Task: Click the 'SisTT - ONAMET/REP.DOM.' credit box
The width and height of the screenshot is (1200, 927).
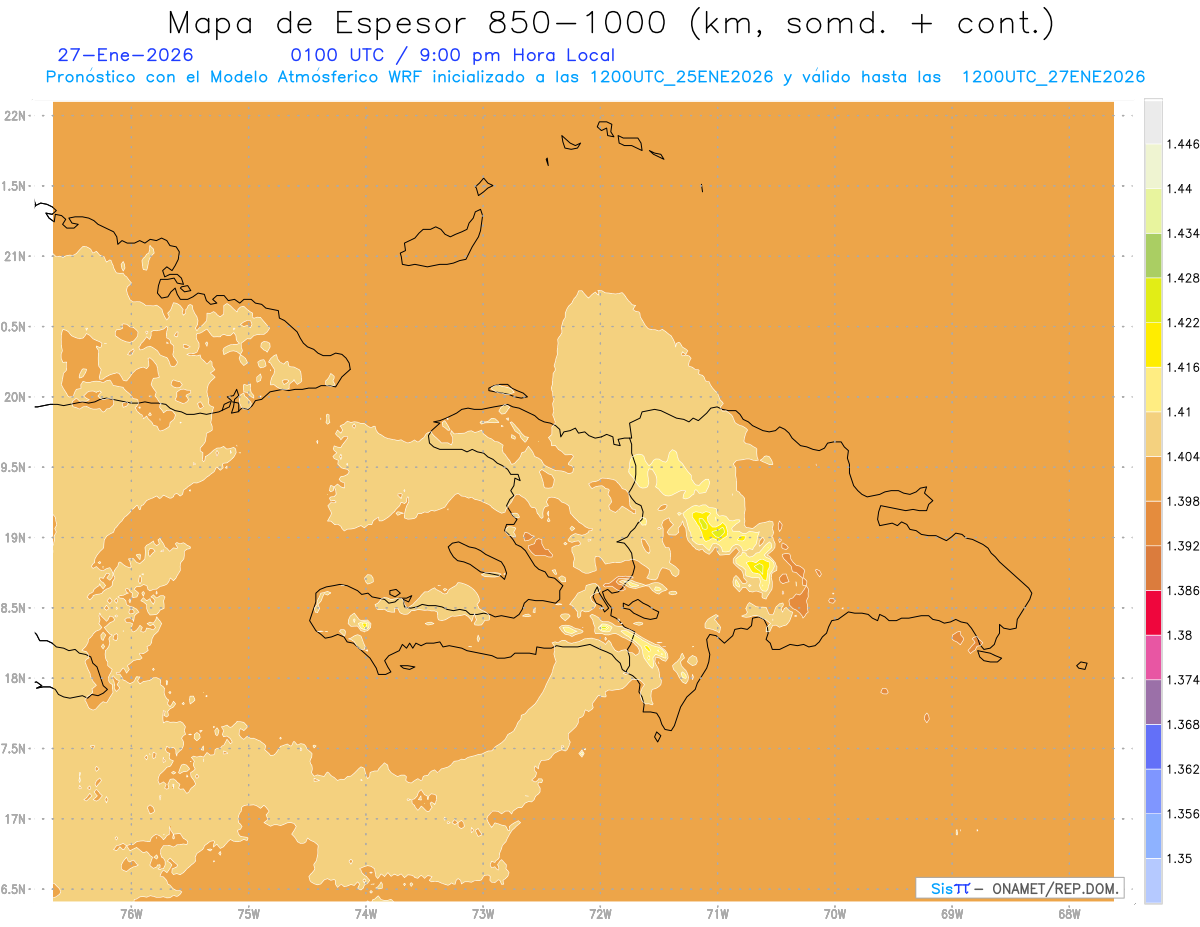Action: click(x=1020, y=888)
